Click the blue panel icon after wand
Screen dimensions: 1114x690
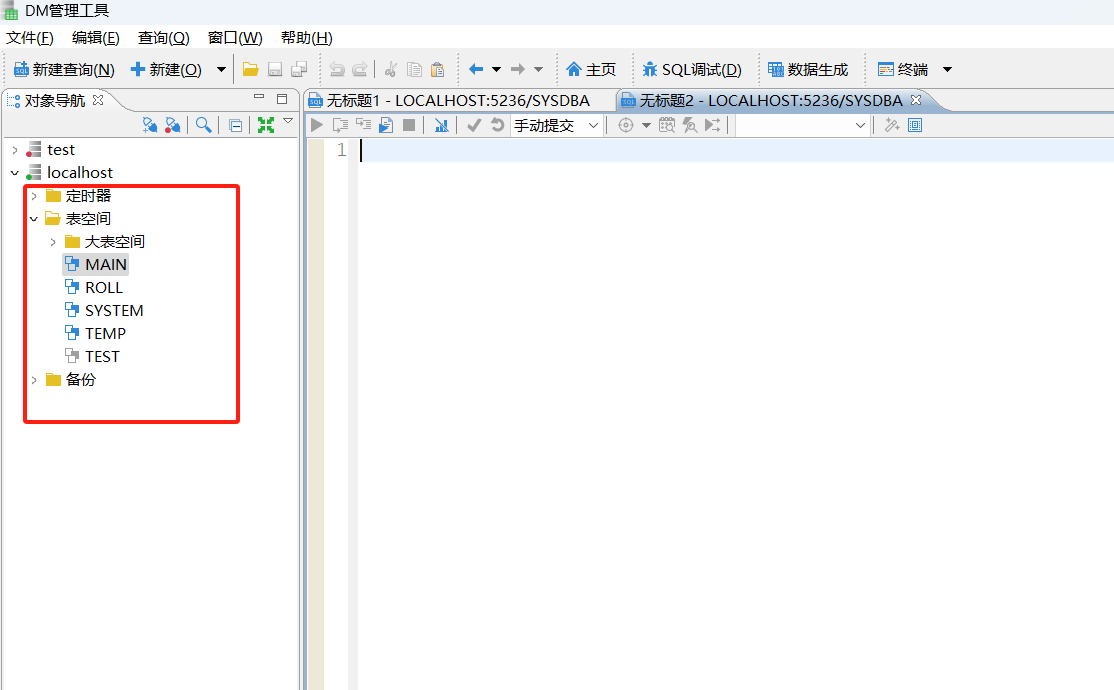(x=915, y=125)
